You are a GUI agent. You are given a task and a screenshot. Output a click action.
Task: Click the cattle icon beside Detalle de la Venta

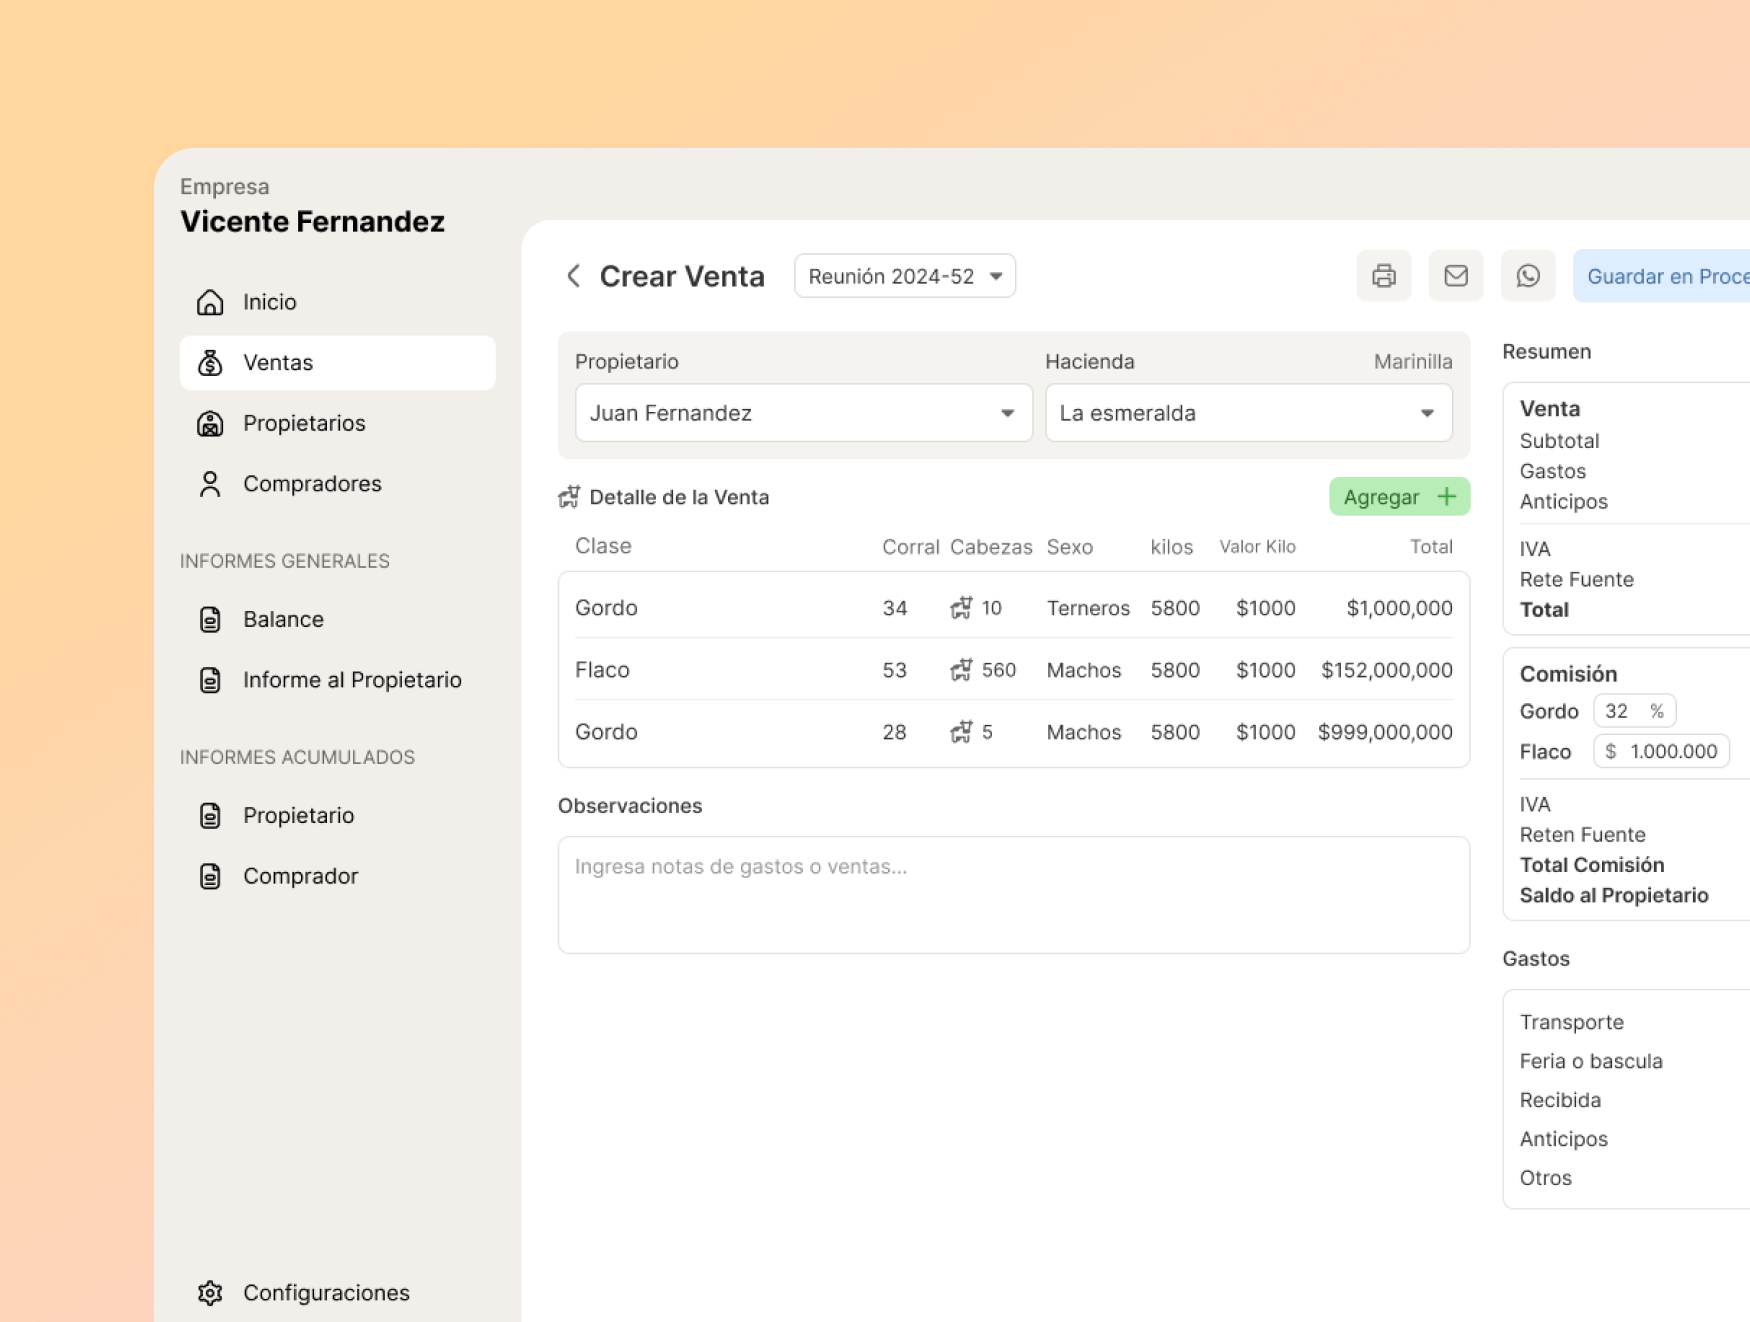click(569, 497)
